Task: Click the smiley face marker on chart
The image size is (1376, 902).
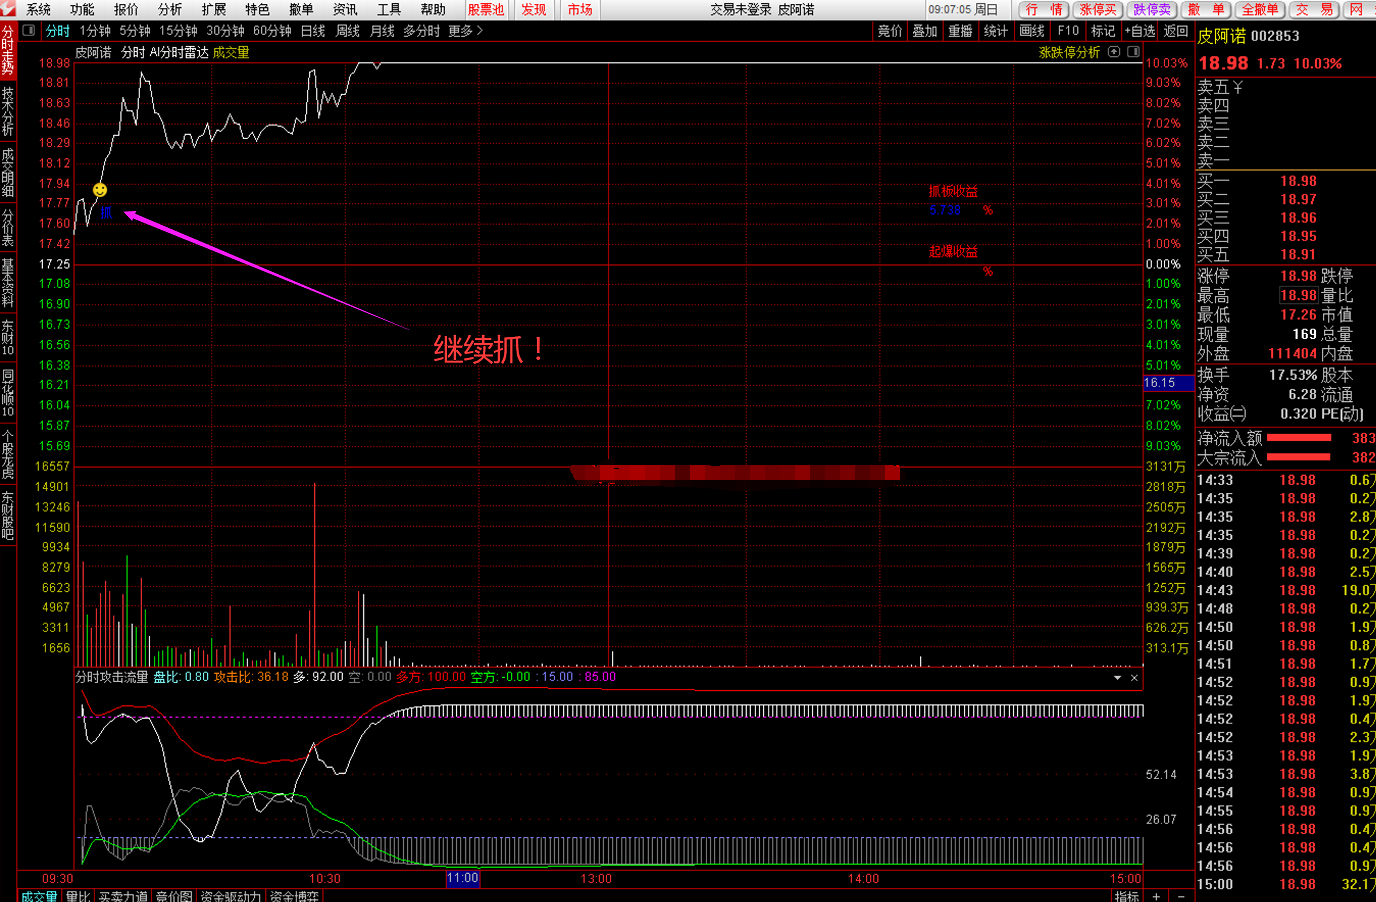Action: (100, 190)
